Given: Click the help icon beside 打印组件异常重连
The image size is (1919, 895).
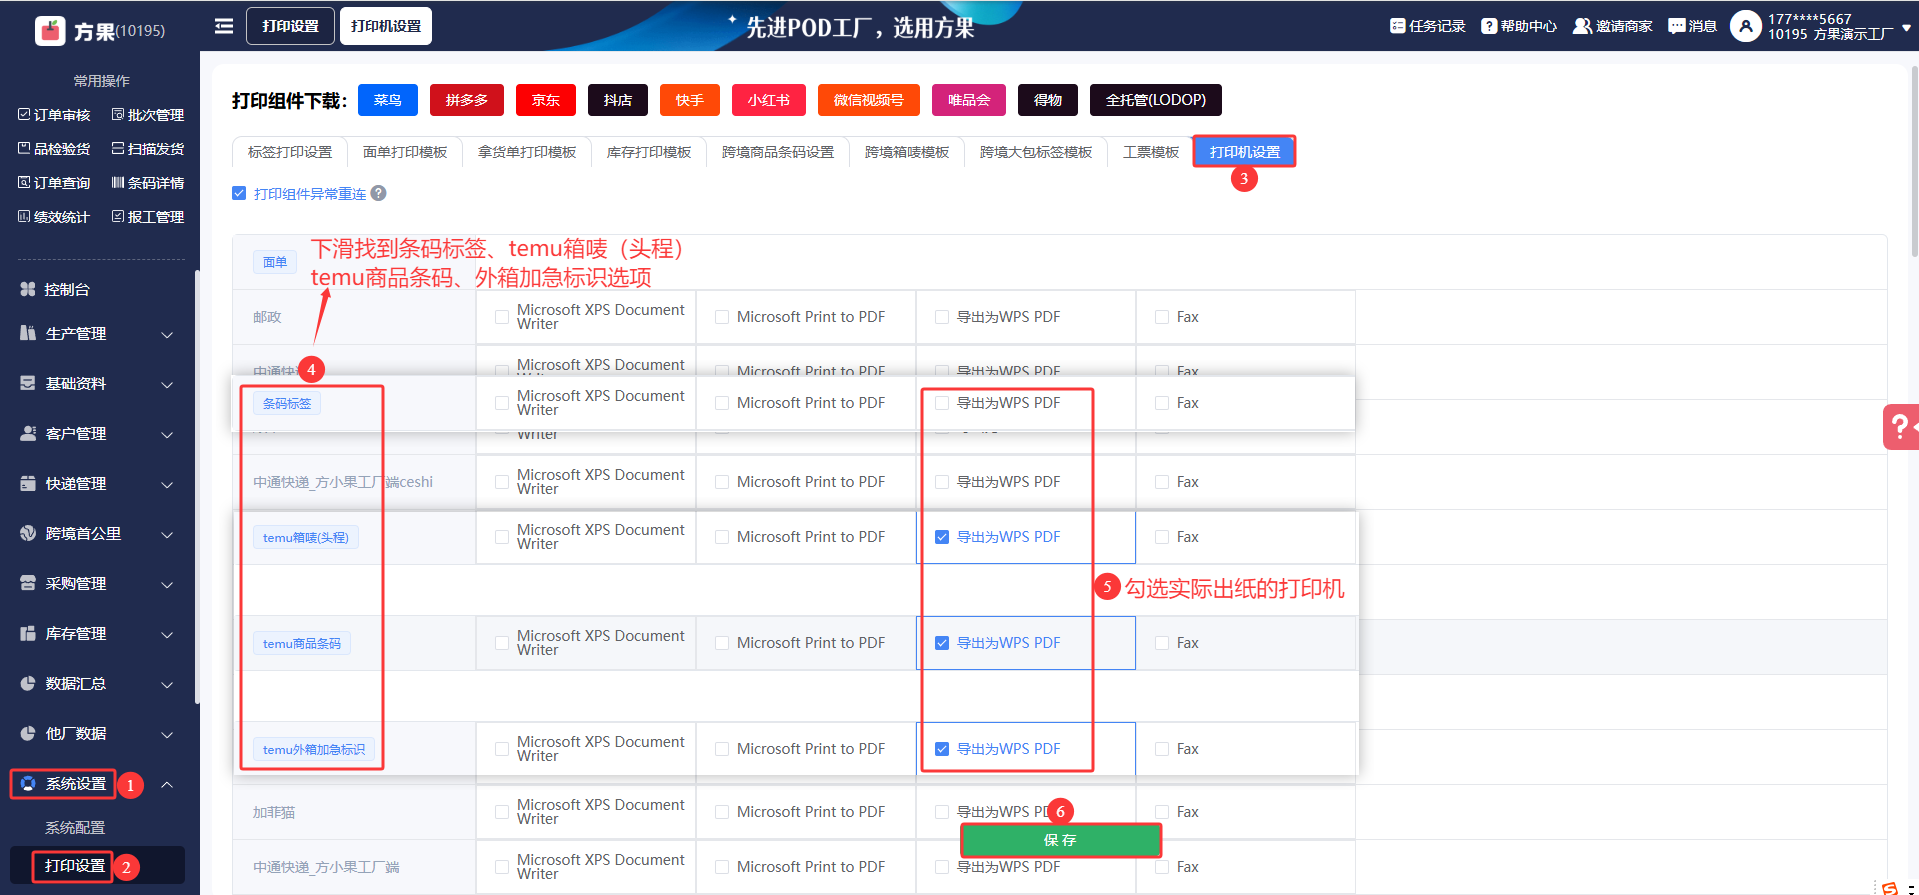Looking at the screenshot, I should coord(378,193).
